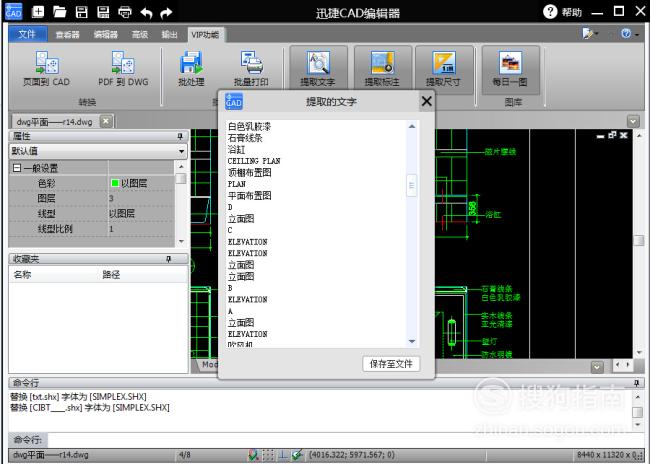Minimize the inner drawing window
The width and height of the screenshot is (650, 464).
click(600, 136)
